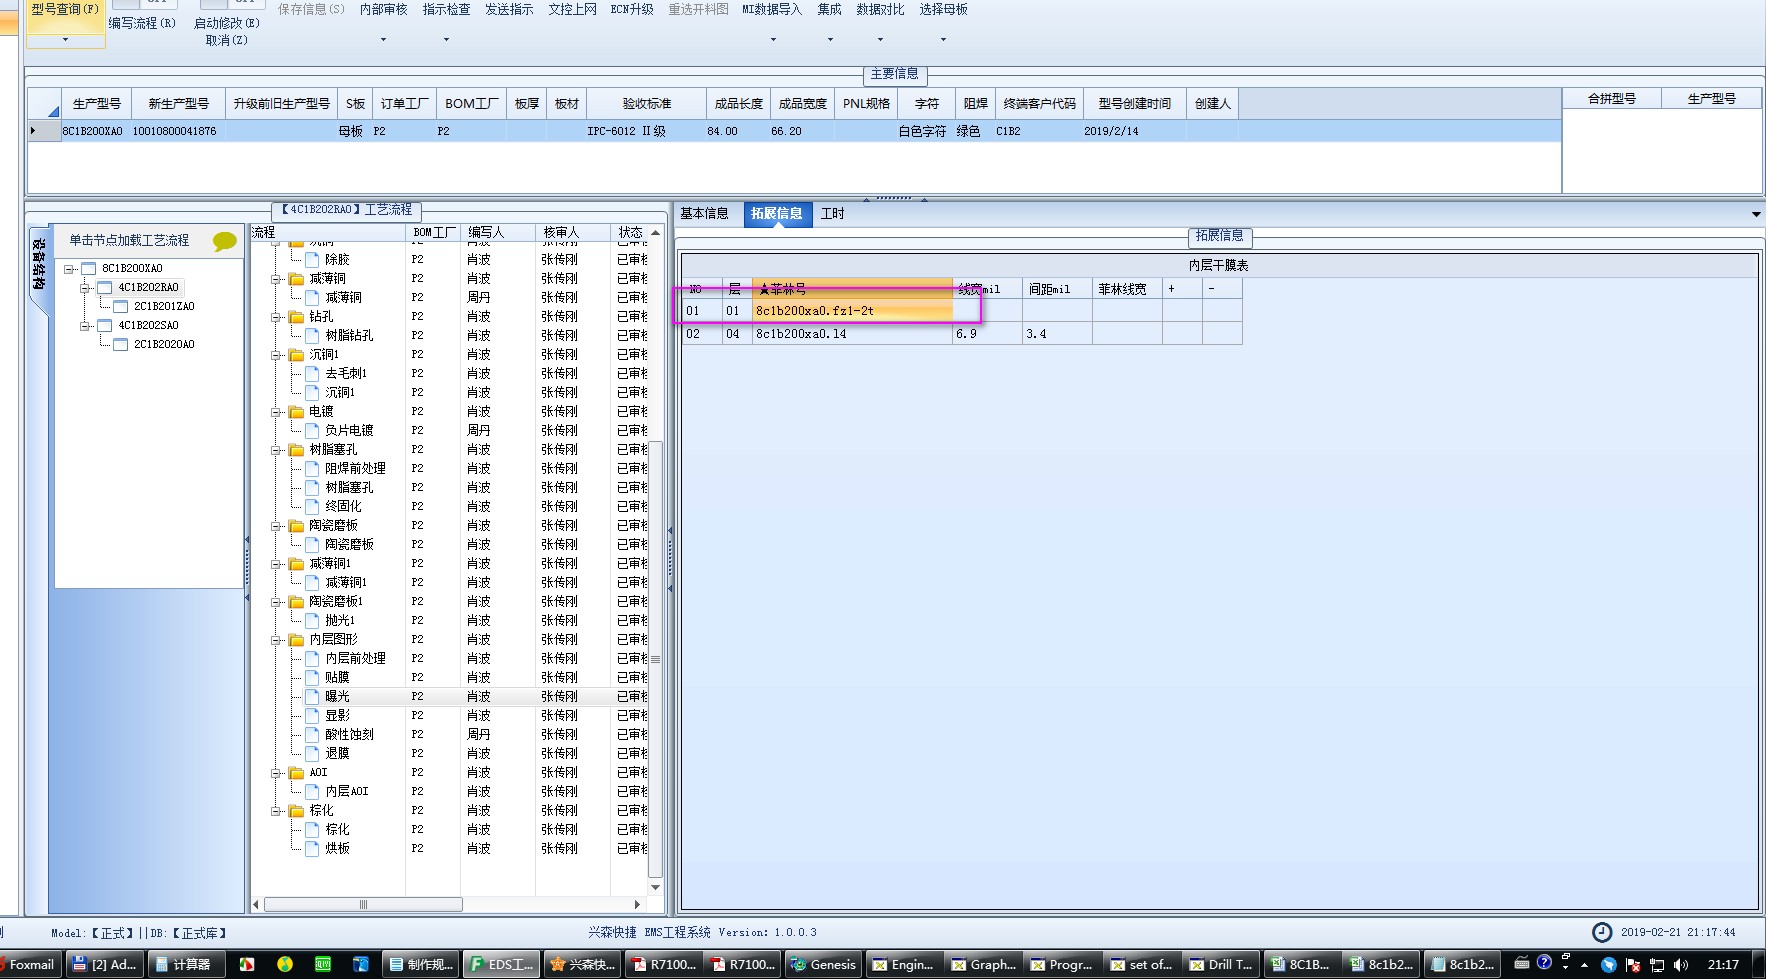Select the 4C1B202RA0 tree node
This screenshot has width=1766, height=979.
[148, 288]
